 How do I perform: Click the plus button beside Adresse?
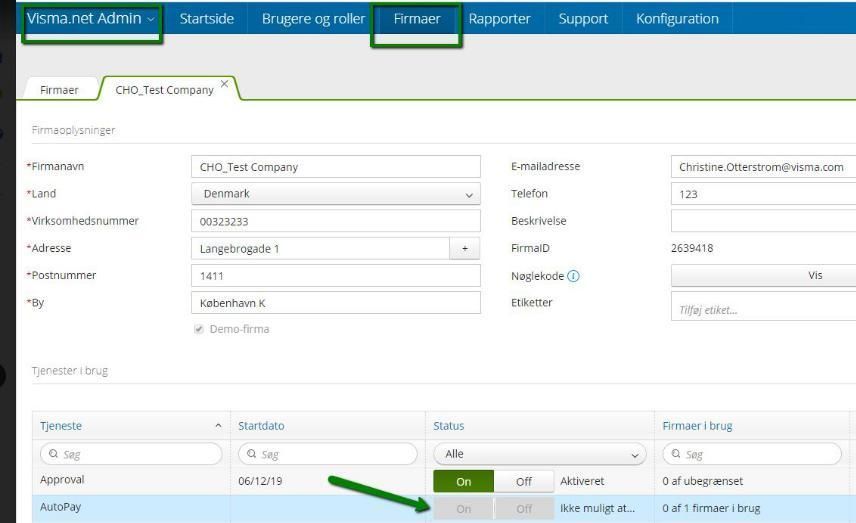tap(465, 248)
